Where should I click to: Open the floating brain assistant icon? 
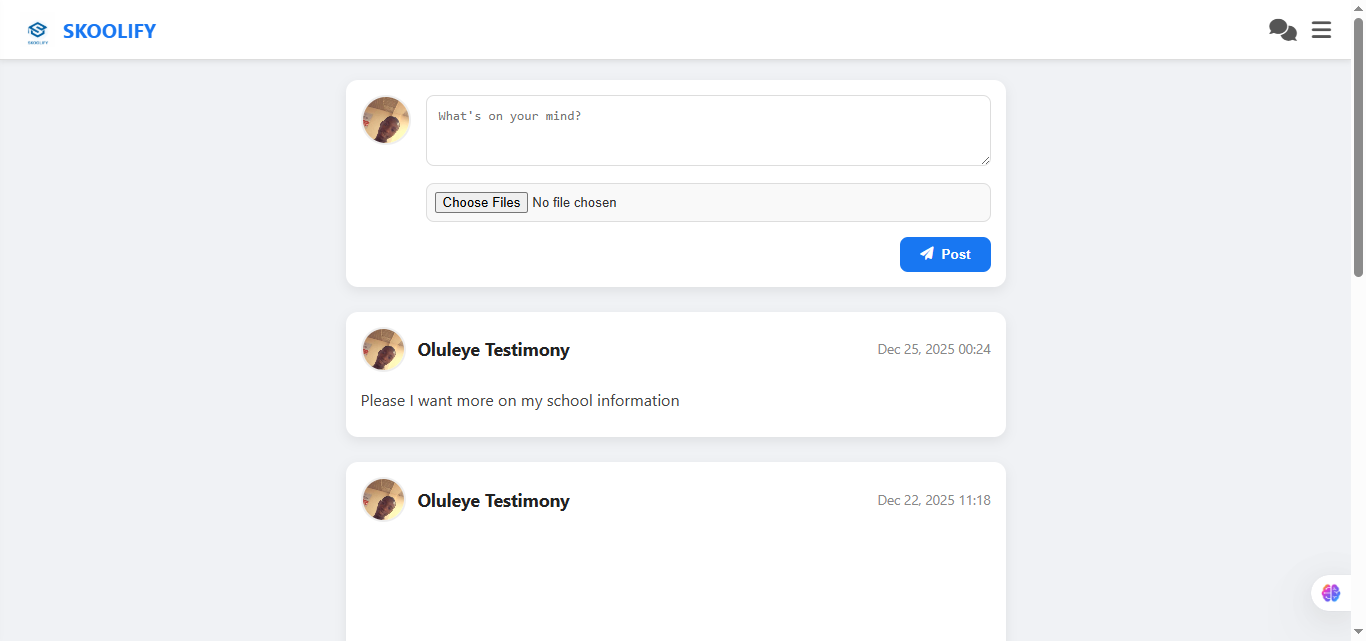pos(1330,593)
